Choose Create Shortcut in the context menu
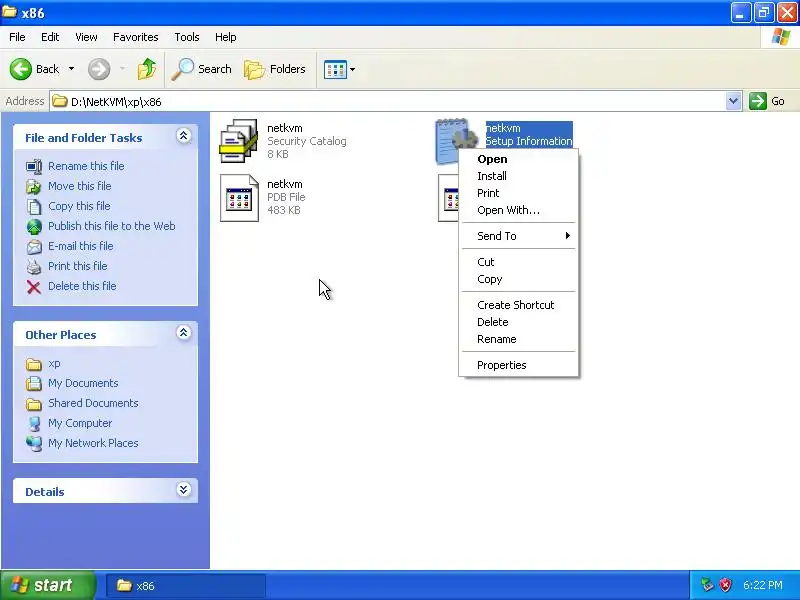 [518, 305]
